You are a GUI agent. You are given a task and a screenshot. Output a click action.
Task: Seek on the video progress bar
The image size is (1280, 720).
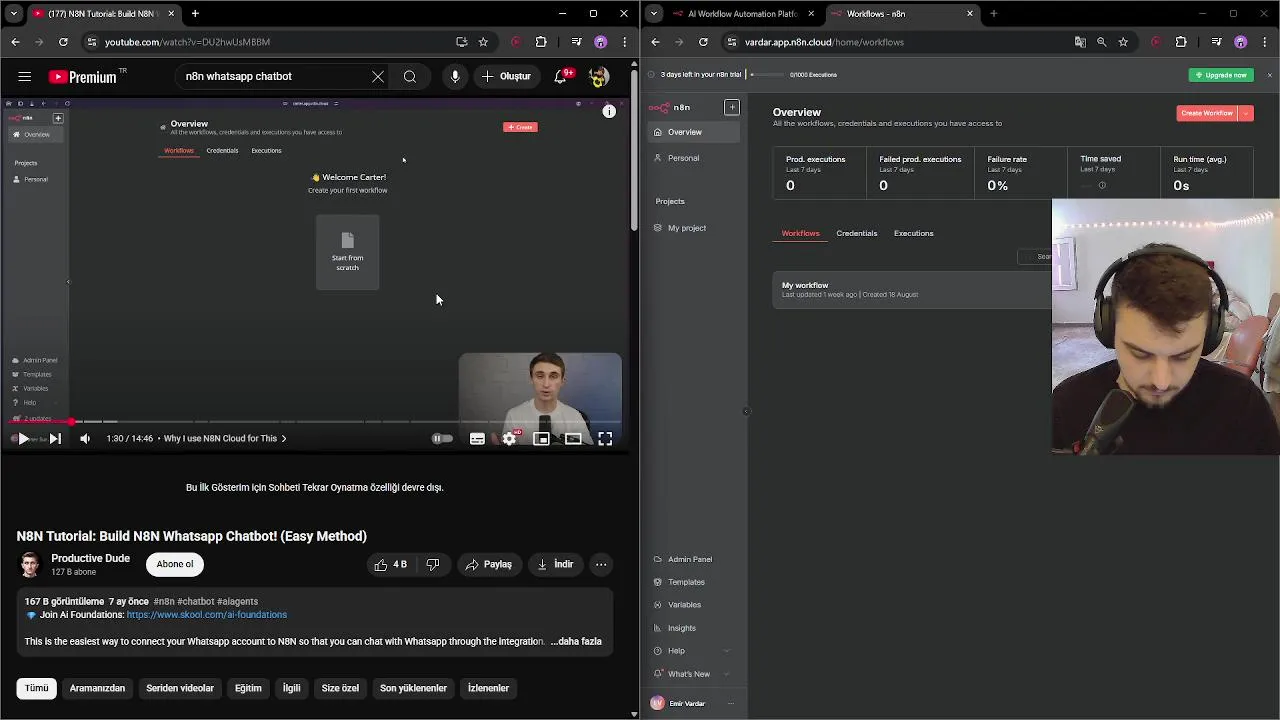click(x=316, y=421)
